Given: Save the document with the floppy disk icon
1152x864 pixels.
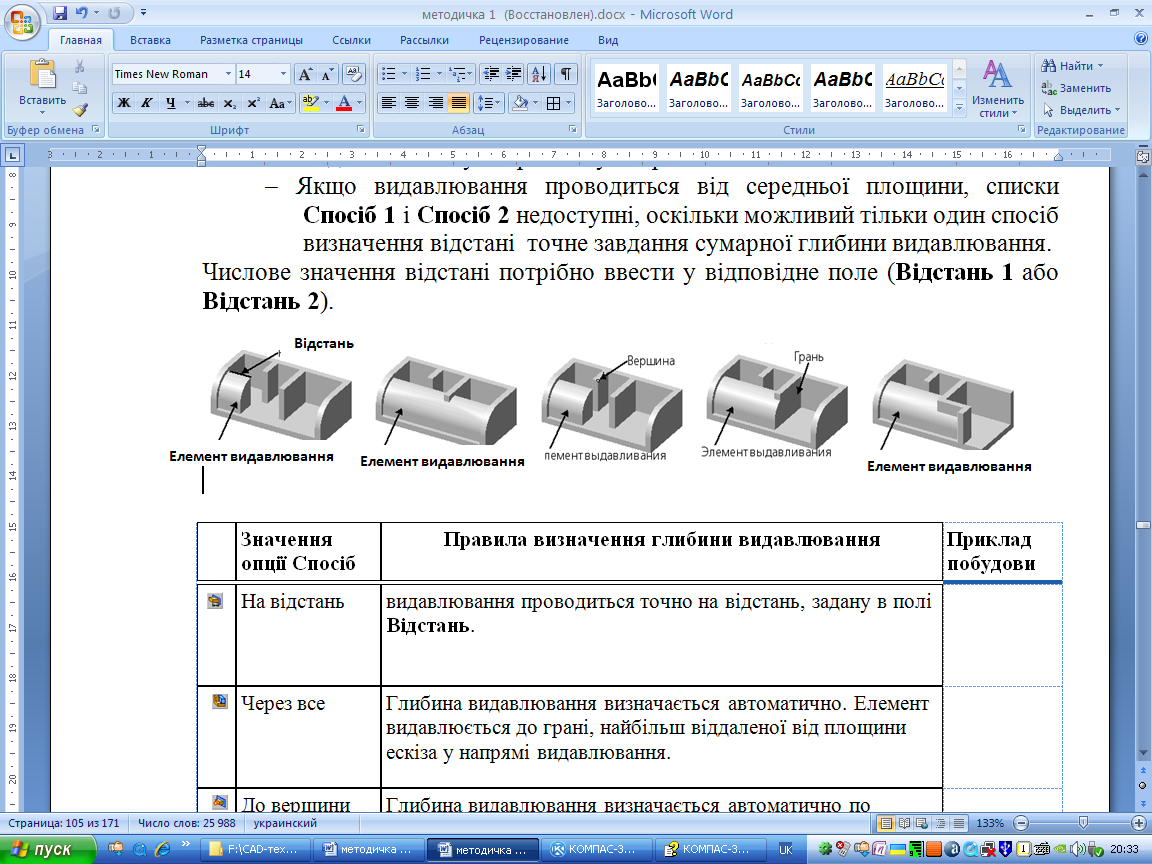Looking at the screenshot, I should [x=60, y=13].
